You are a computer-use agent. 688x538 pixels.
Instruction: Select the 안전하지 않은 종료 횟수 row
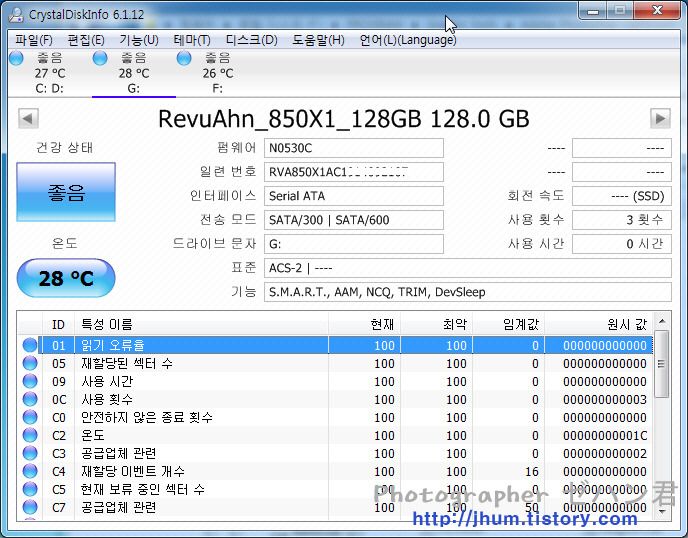(335, 417)
